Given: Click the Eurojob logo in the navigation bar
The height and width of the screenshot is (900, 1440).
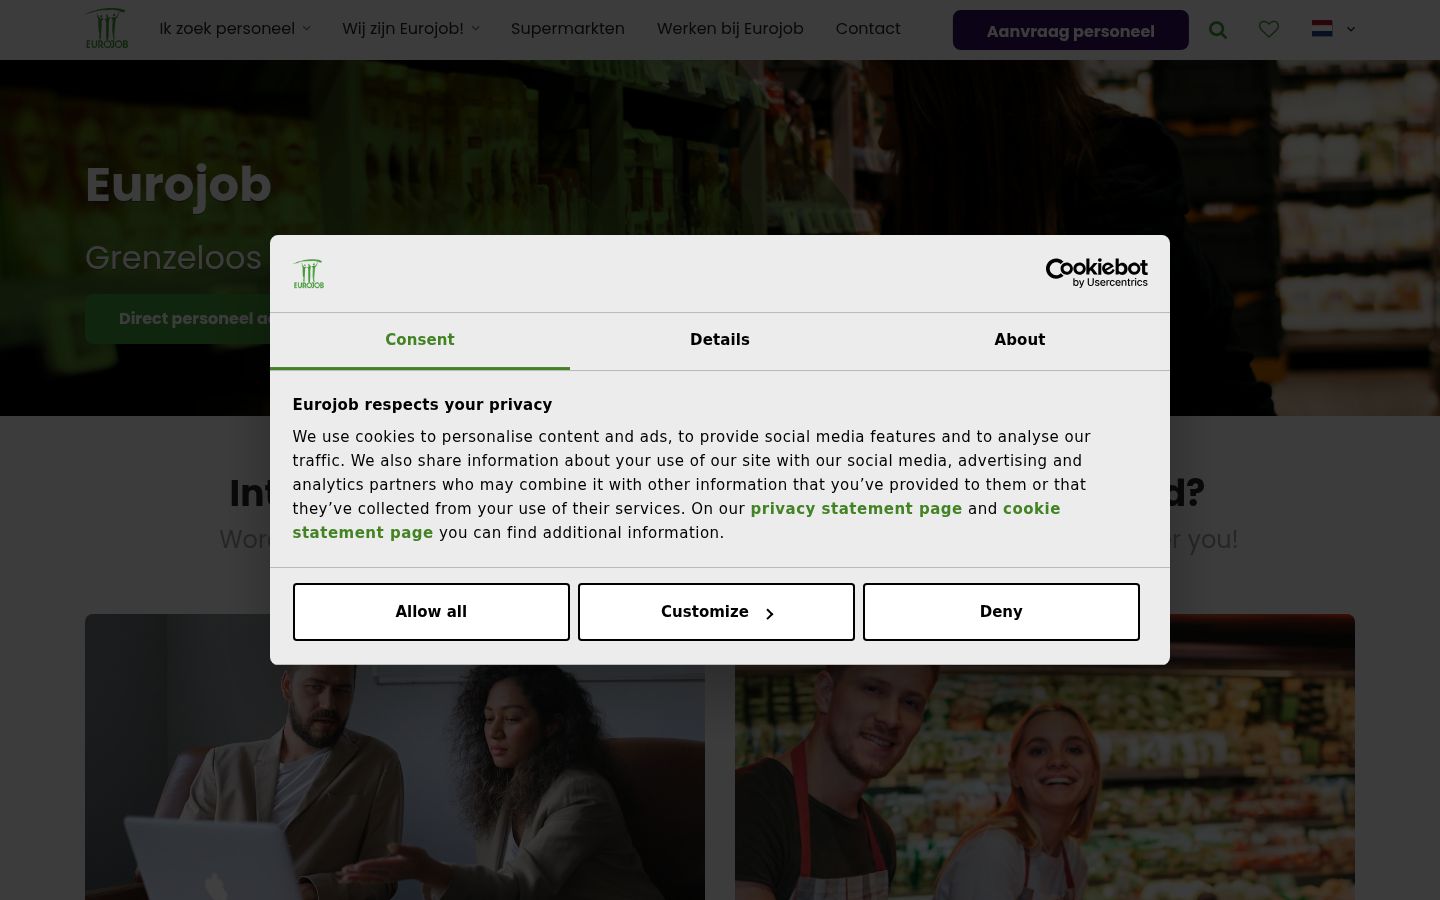Looking at the screenshot, I should (x=106, y=29).
